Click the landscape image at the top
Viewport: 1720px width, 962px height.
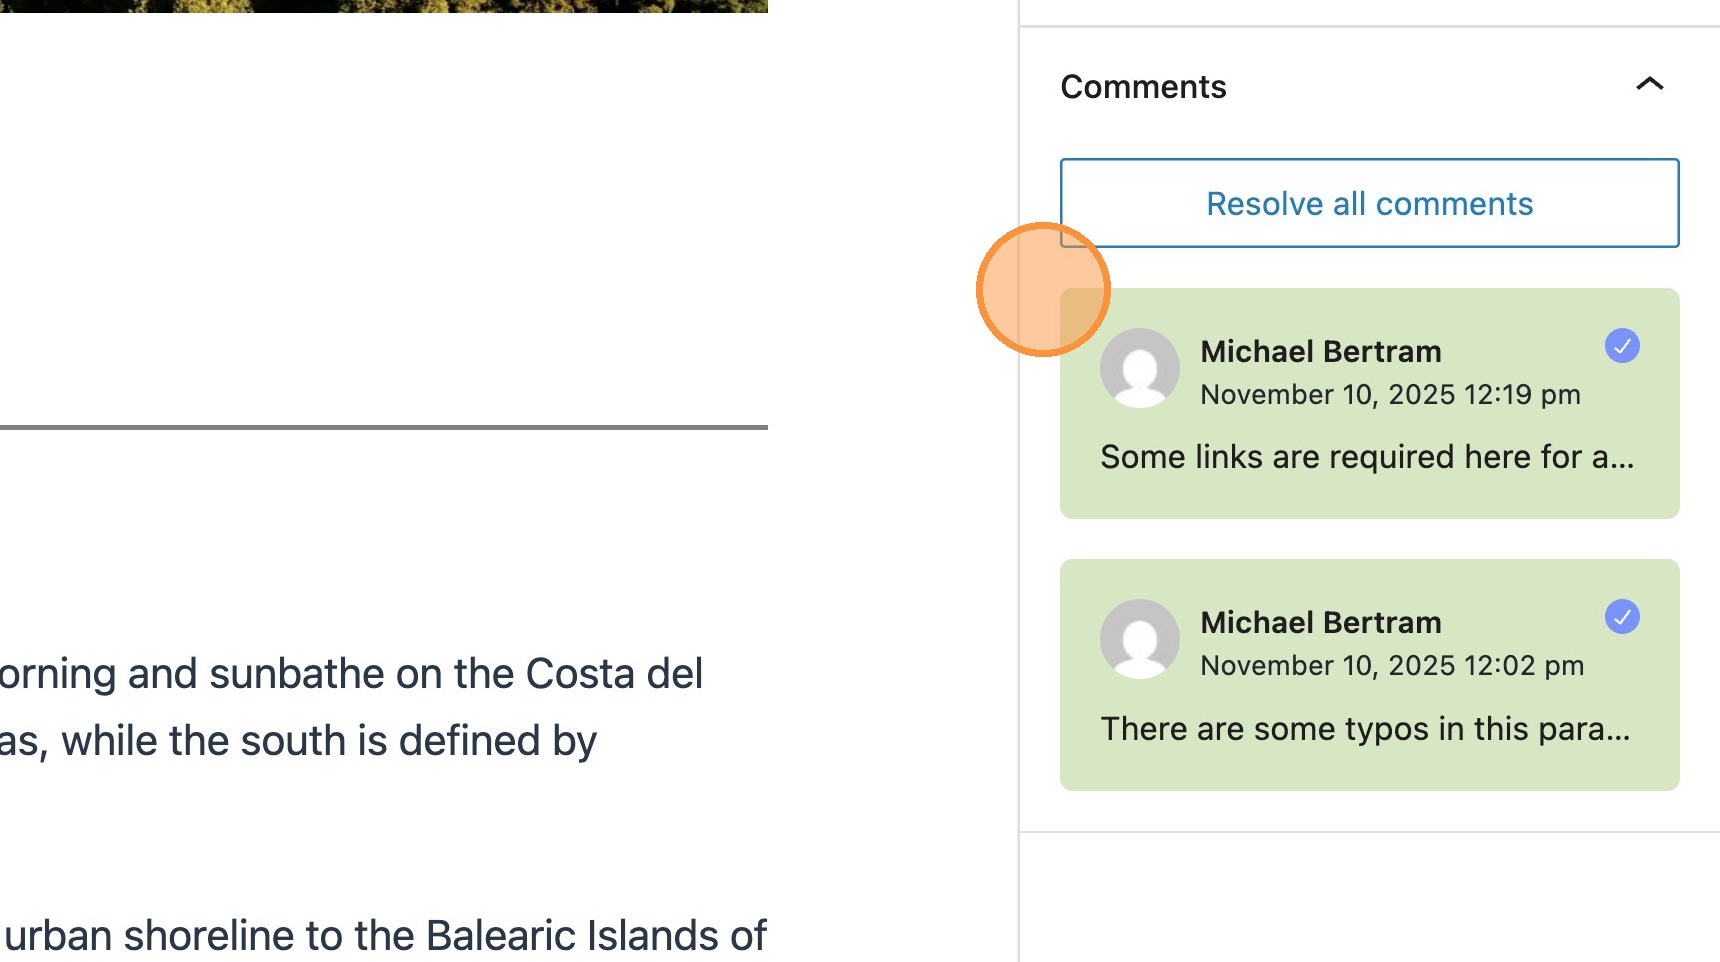point(384,5)
